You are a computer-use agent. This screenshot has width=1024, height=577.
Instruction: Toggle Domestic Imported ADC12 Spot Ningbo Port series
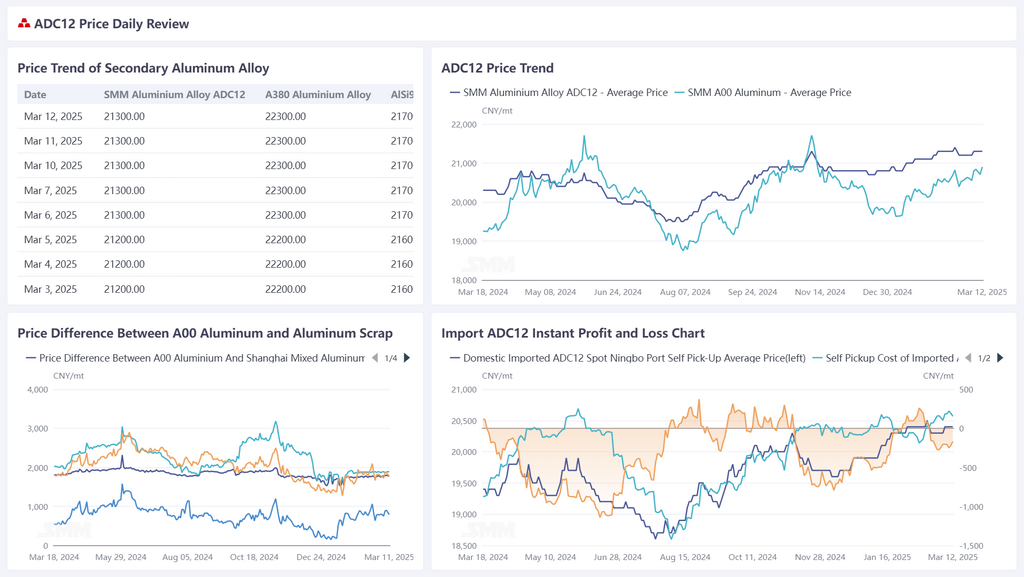coord(628,358)
